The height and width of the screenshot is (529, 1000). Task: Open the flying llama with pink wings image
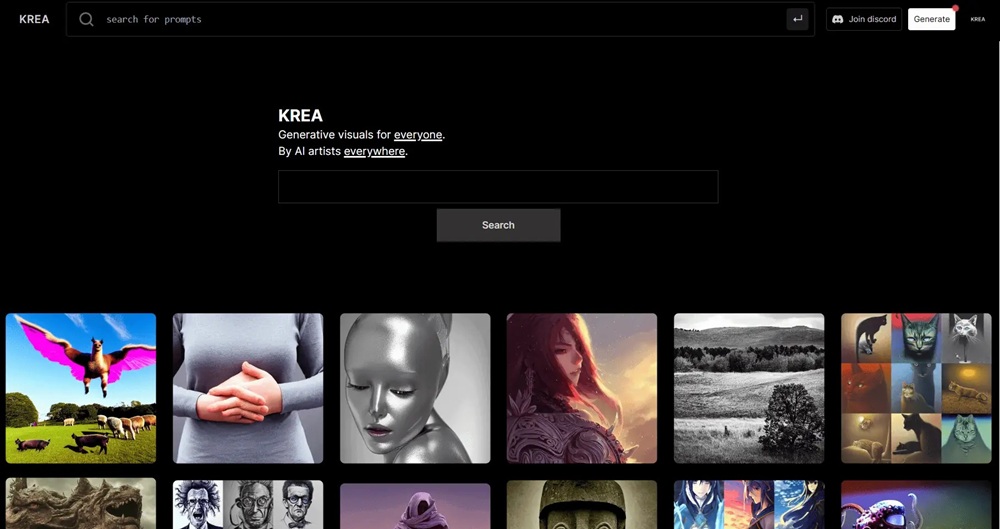coord(81,388)
